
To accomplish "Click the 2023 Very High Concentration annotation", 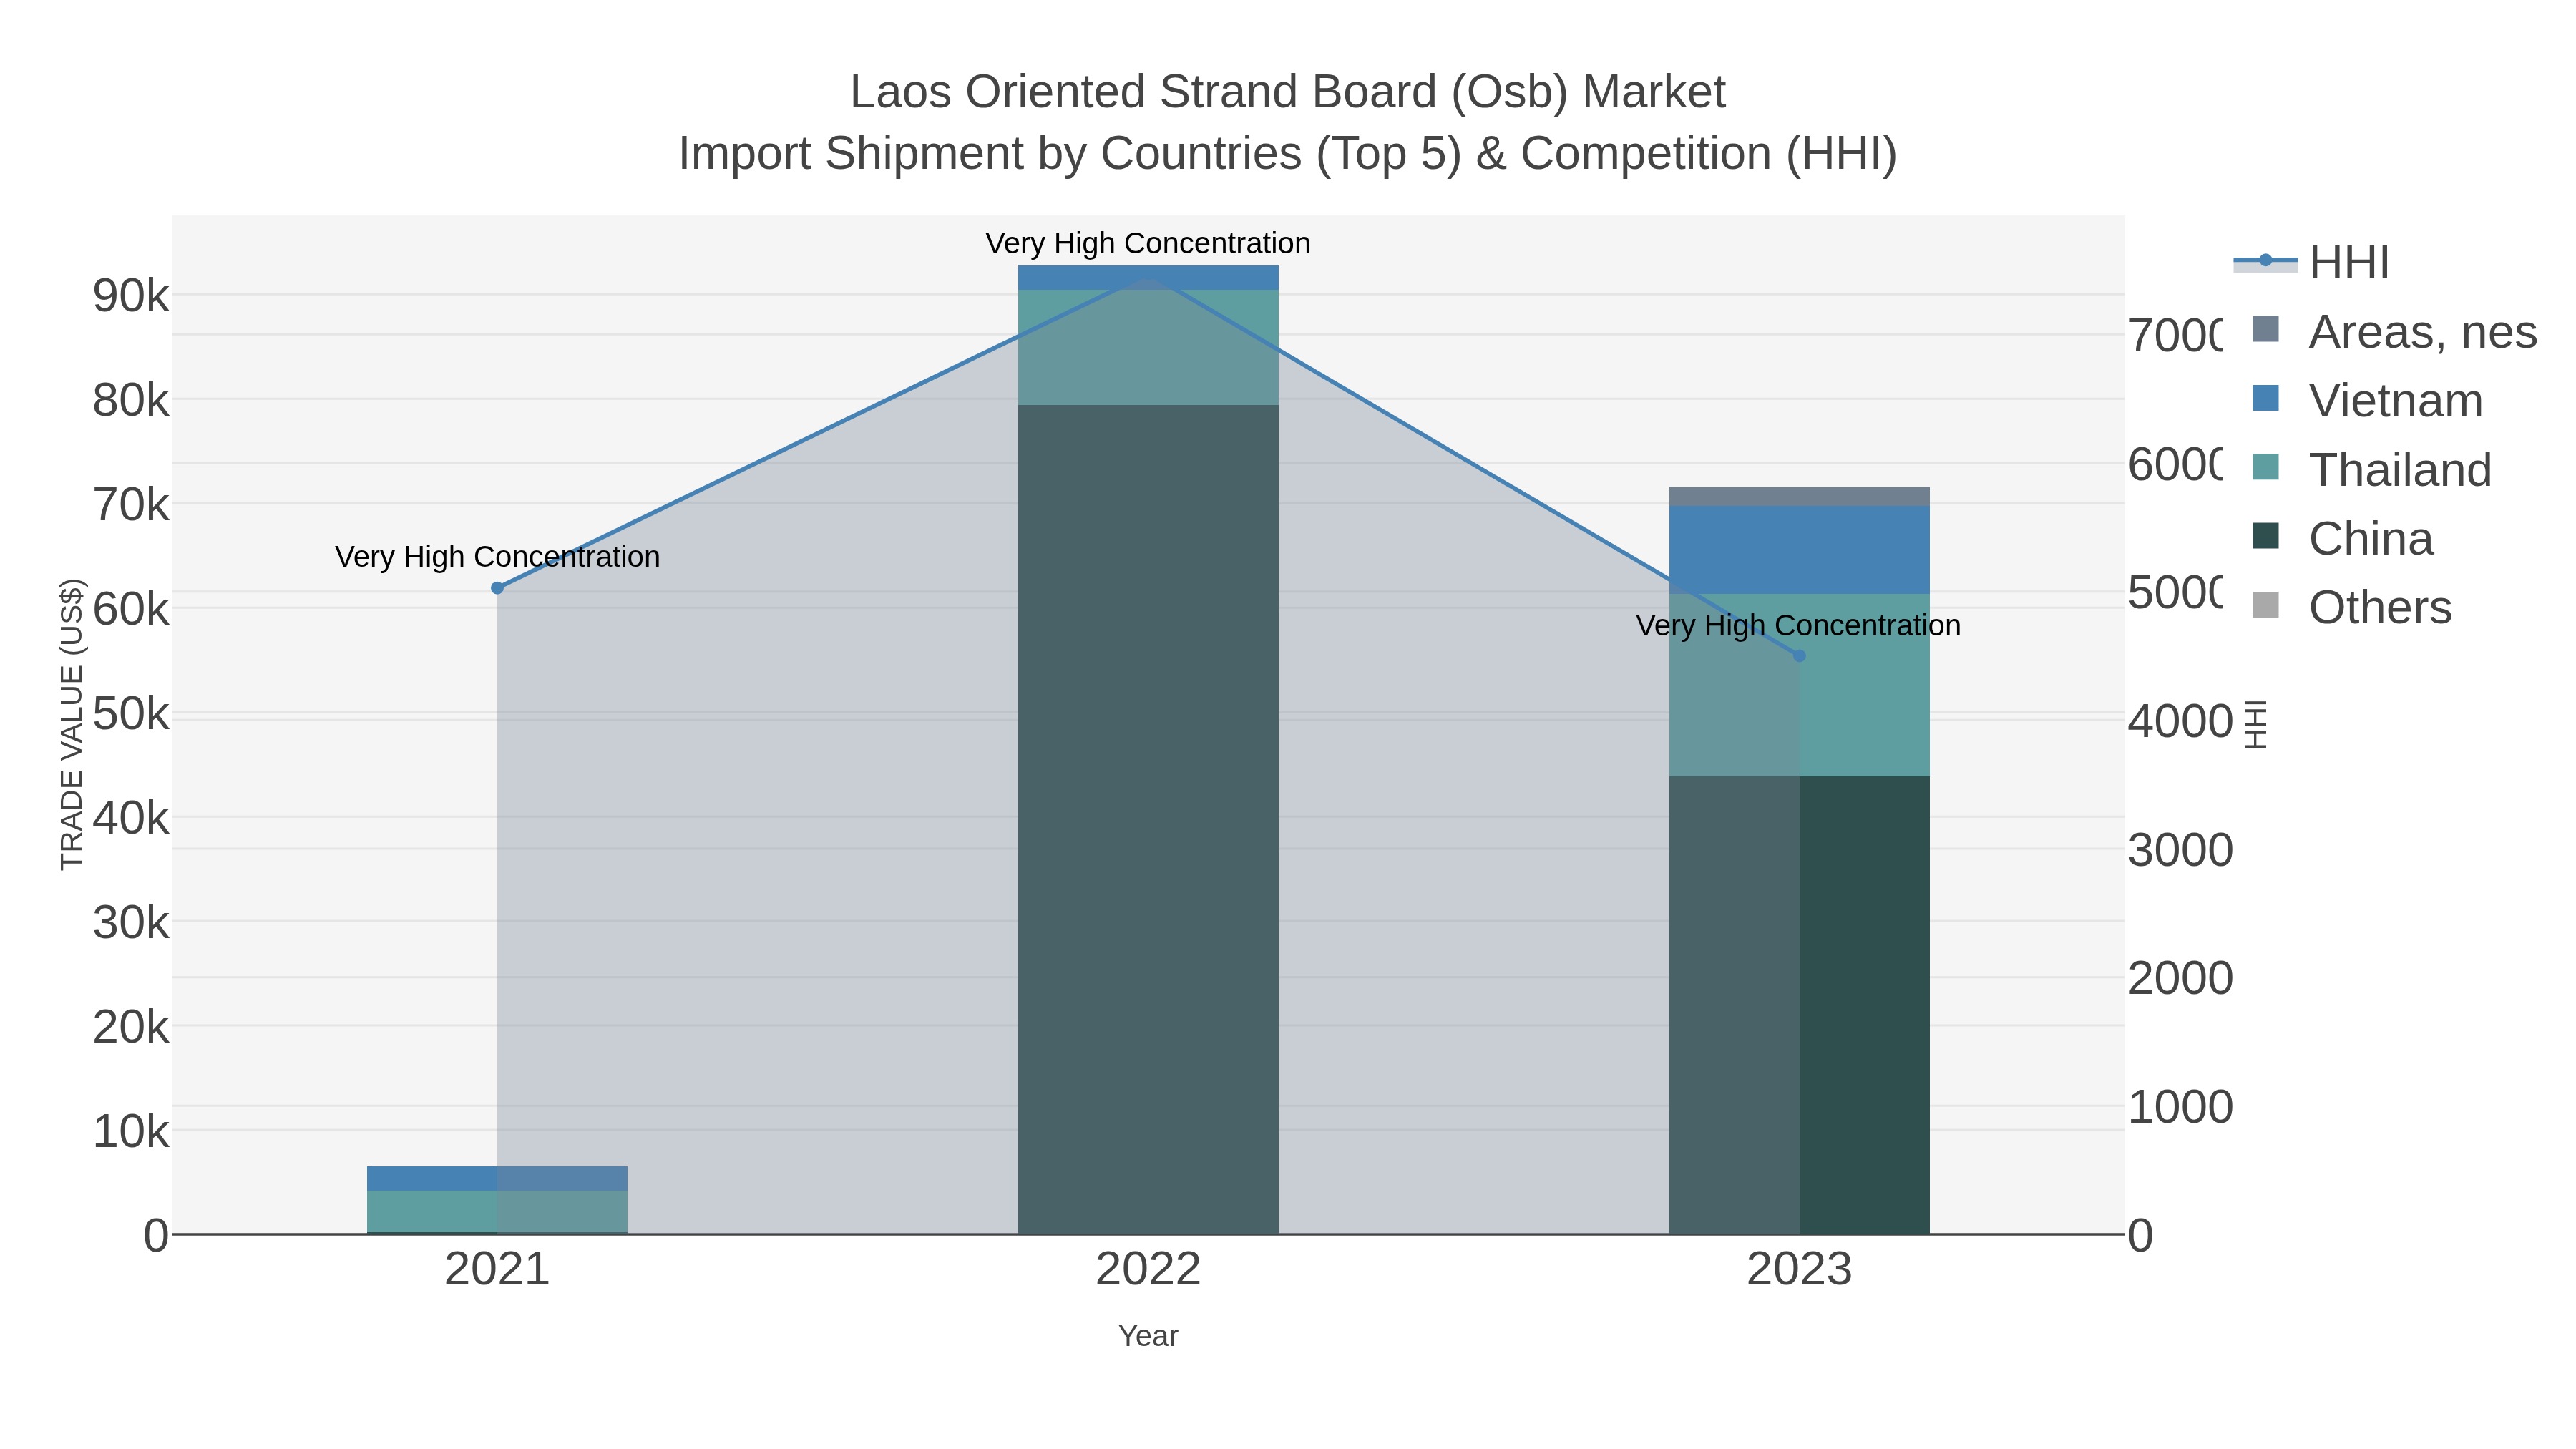I will (x=1798, y=625).
